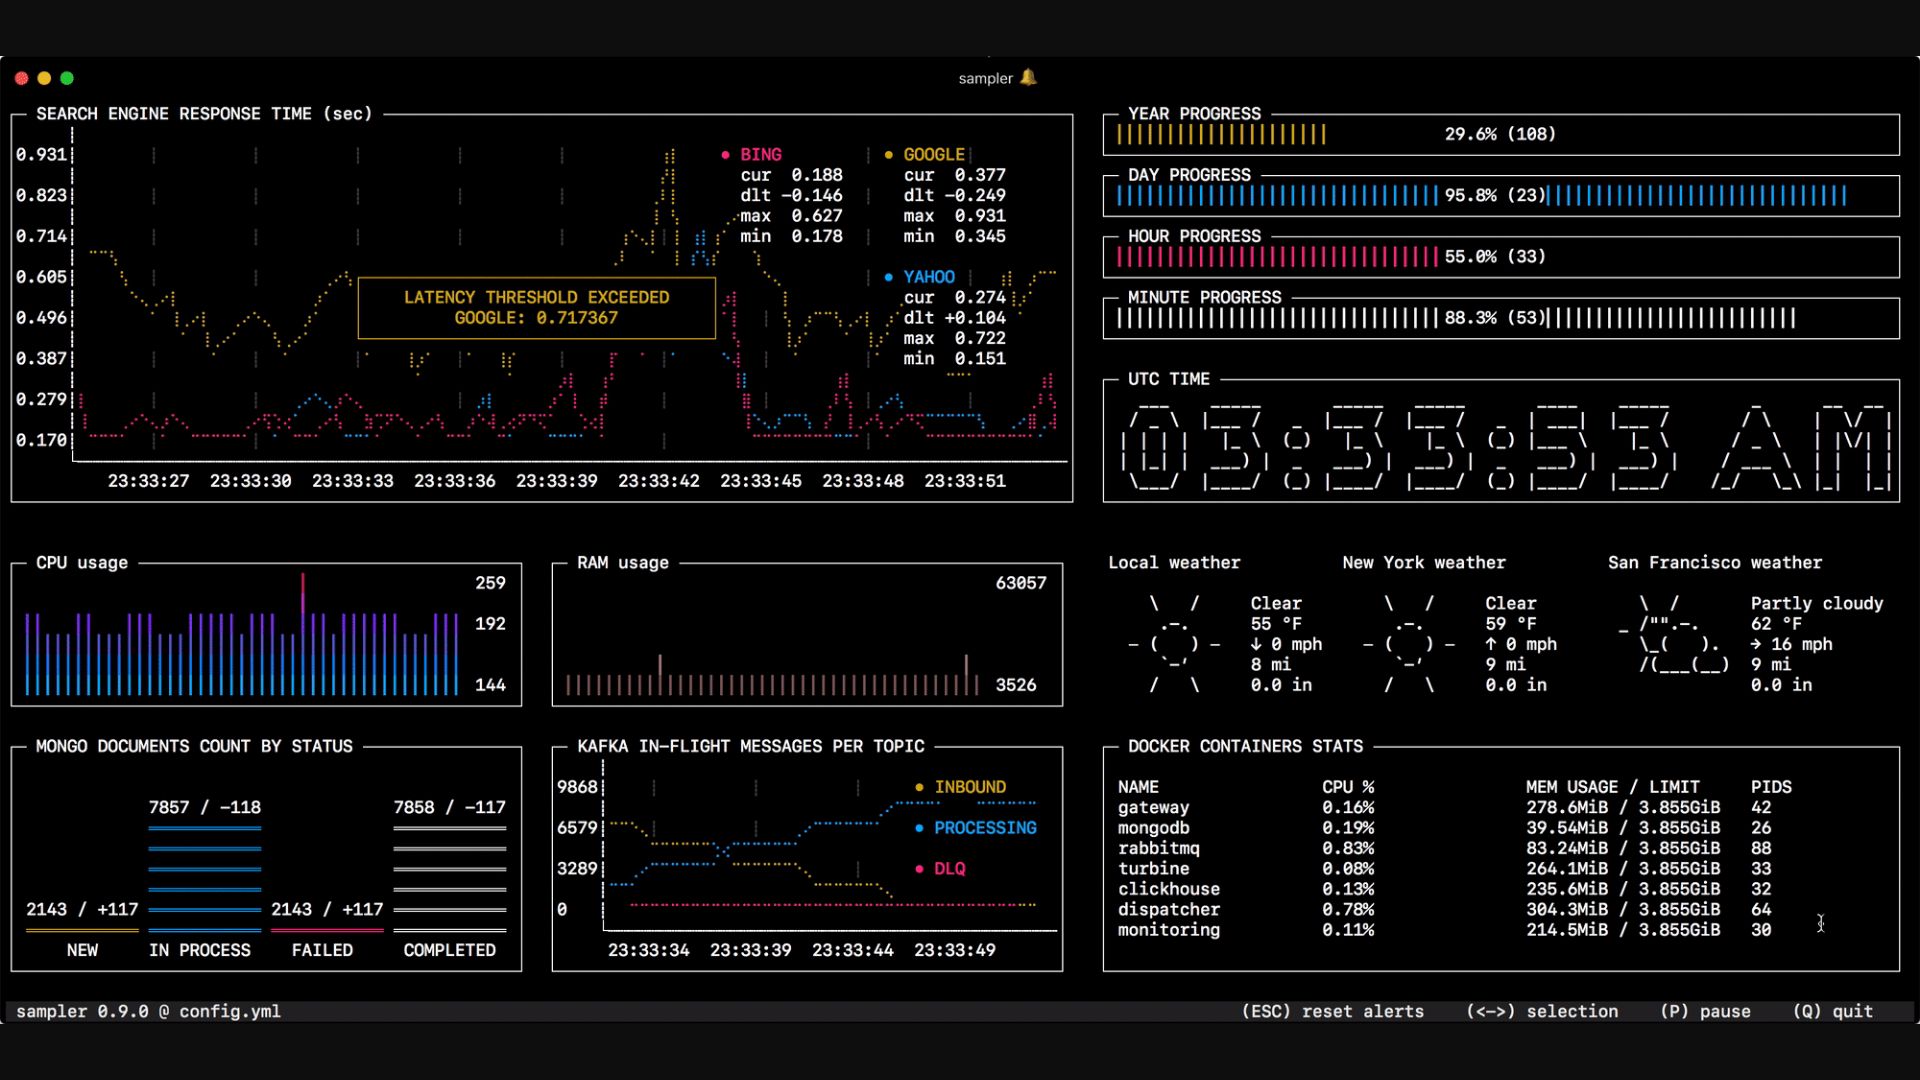The image size is (1920, 1080).
Task: Expand the SEARCH ENGINE RESPONSE TIME panel
Action: (204, 113)
